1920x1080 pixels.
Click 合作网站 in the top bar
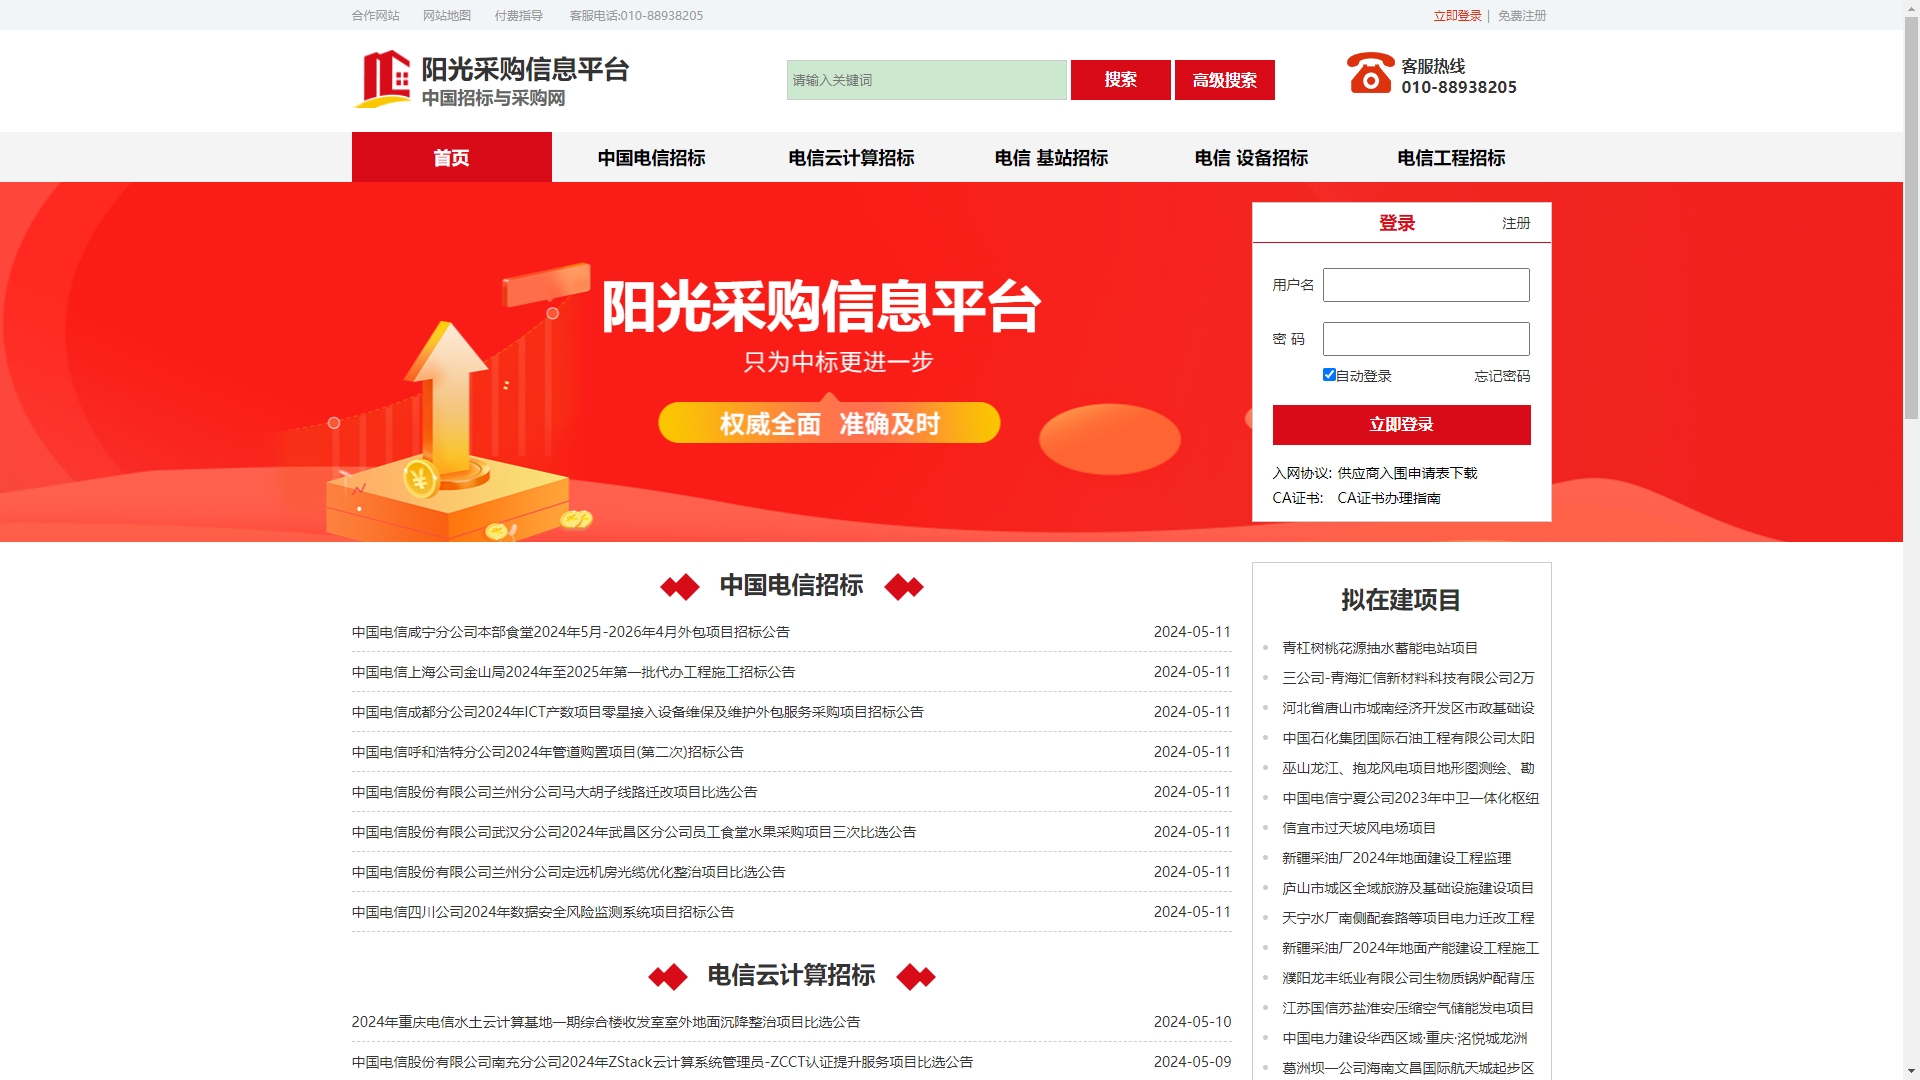pyautogui.click(x=375, y=15)
